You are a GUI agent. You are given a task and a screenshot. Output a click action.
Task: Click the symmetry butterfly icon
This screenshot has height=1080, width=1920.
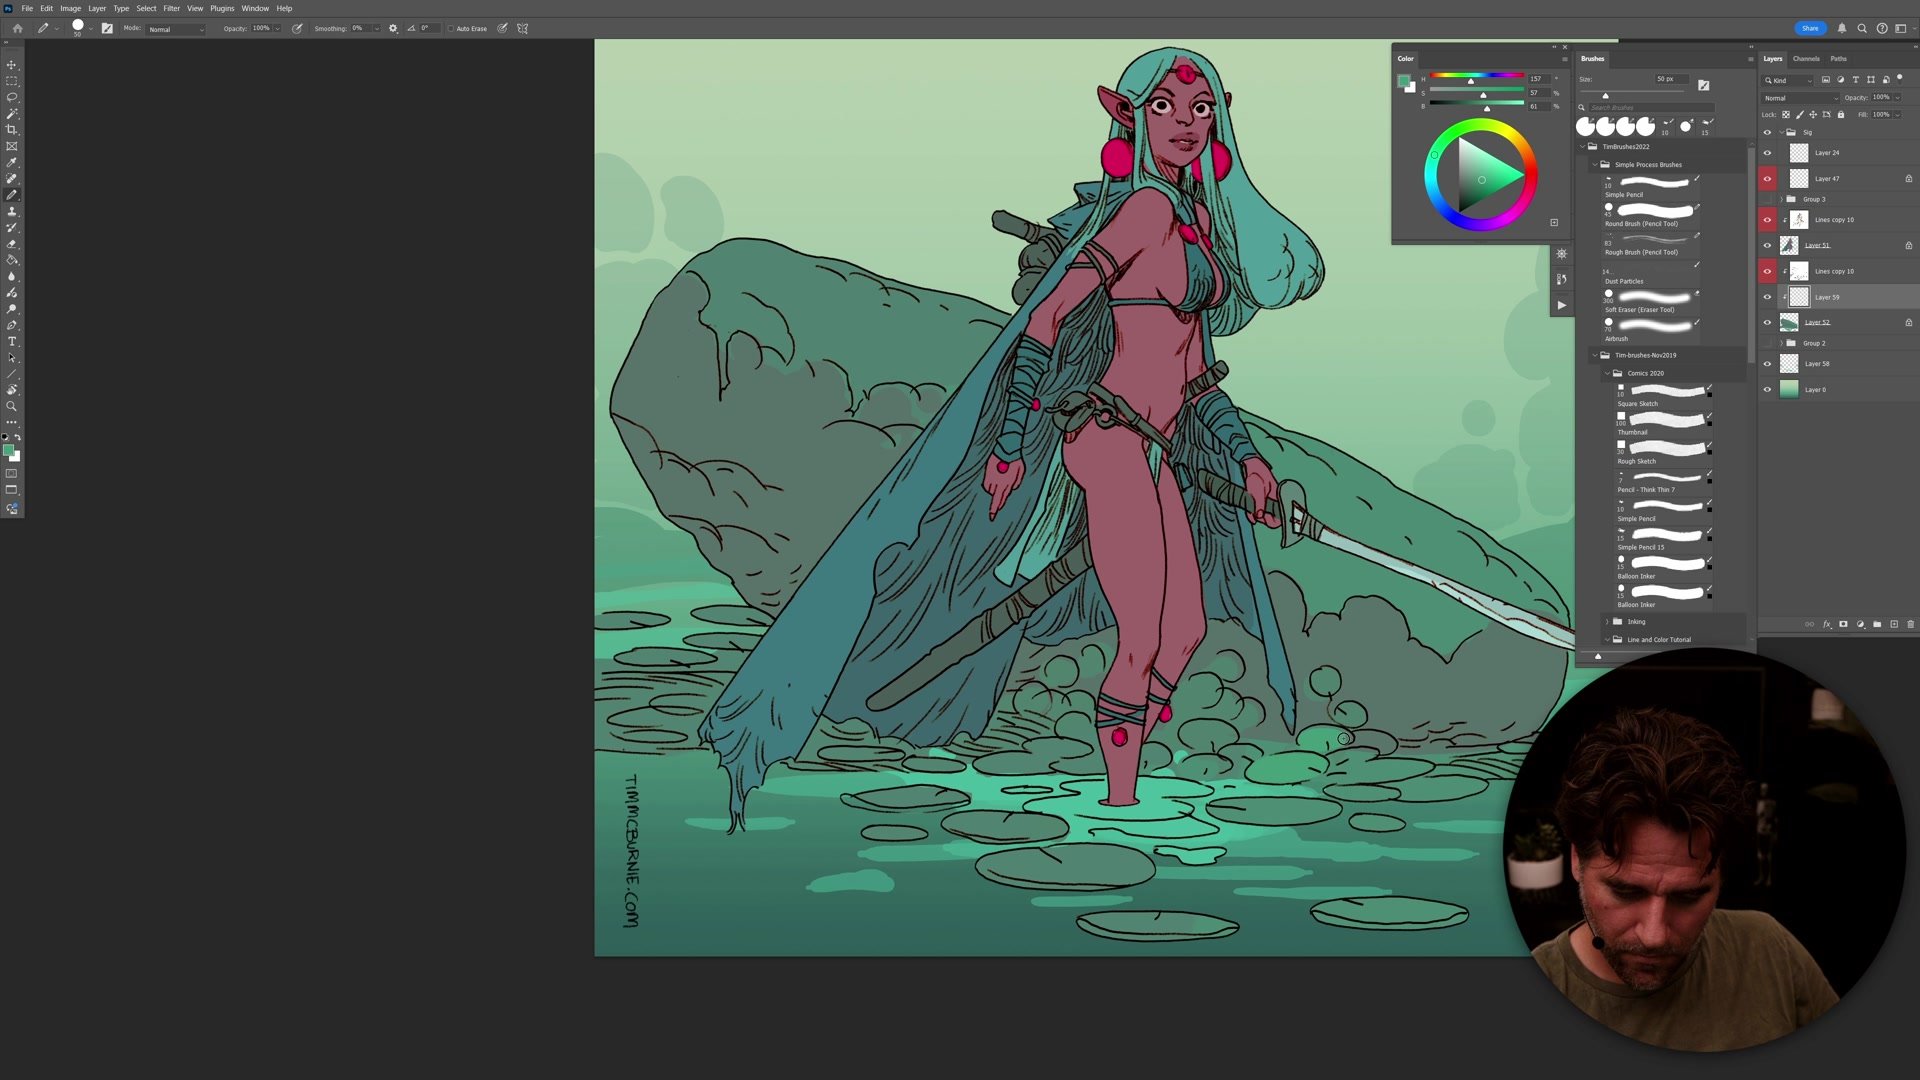[x=522, y=29]
